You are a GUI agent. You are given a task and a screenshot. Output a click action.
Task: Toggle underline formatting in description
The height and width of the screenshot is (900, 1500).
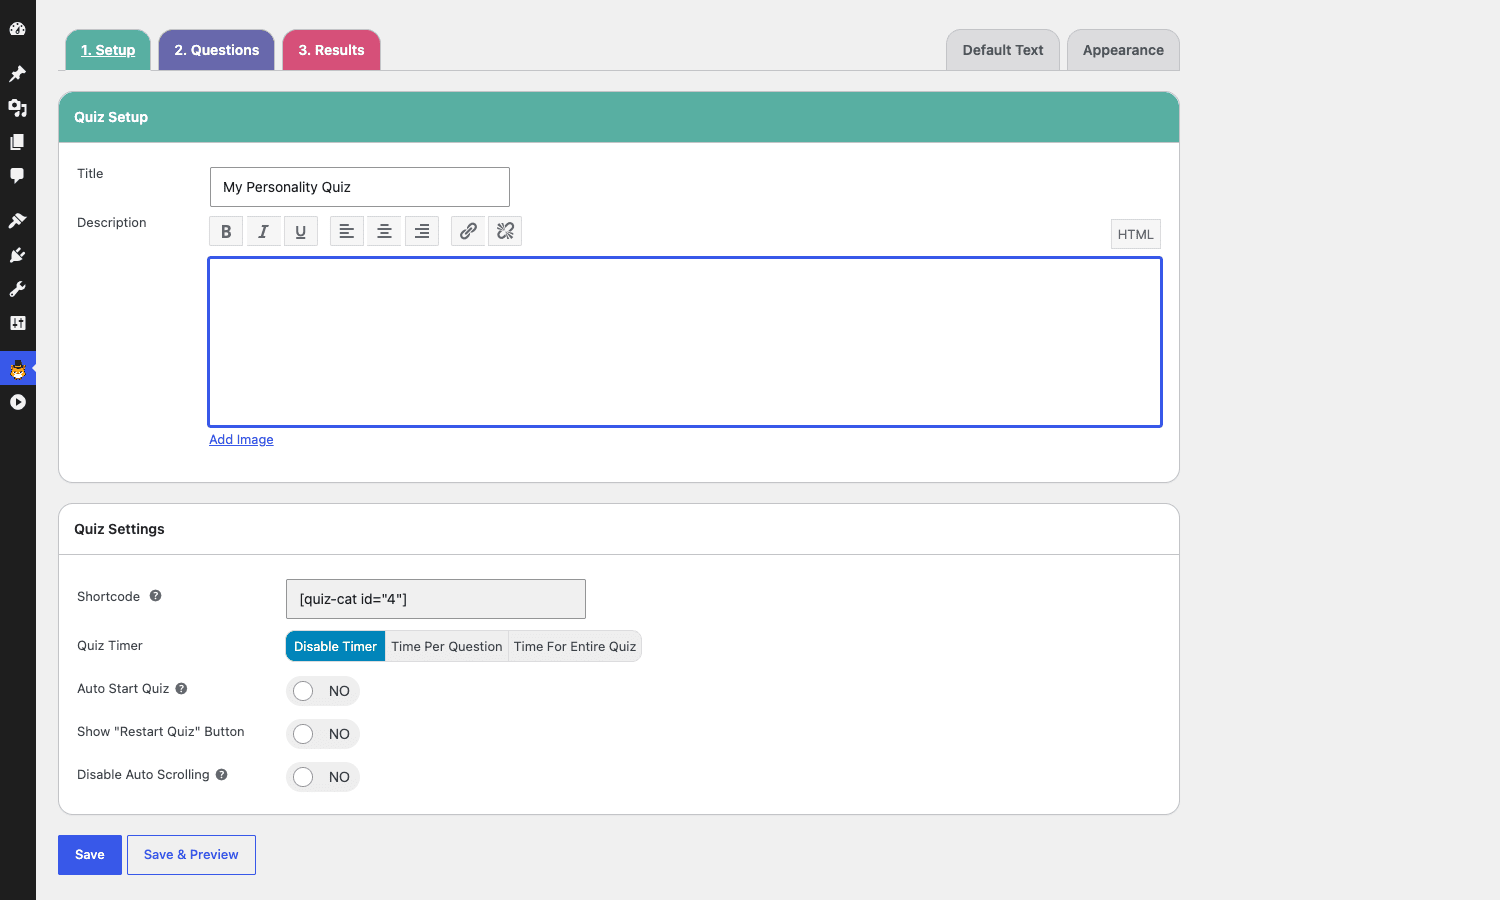coord(300,231)
